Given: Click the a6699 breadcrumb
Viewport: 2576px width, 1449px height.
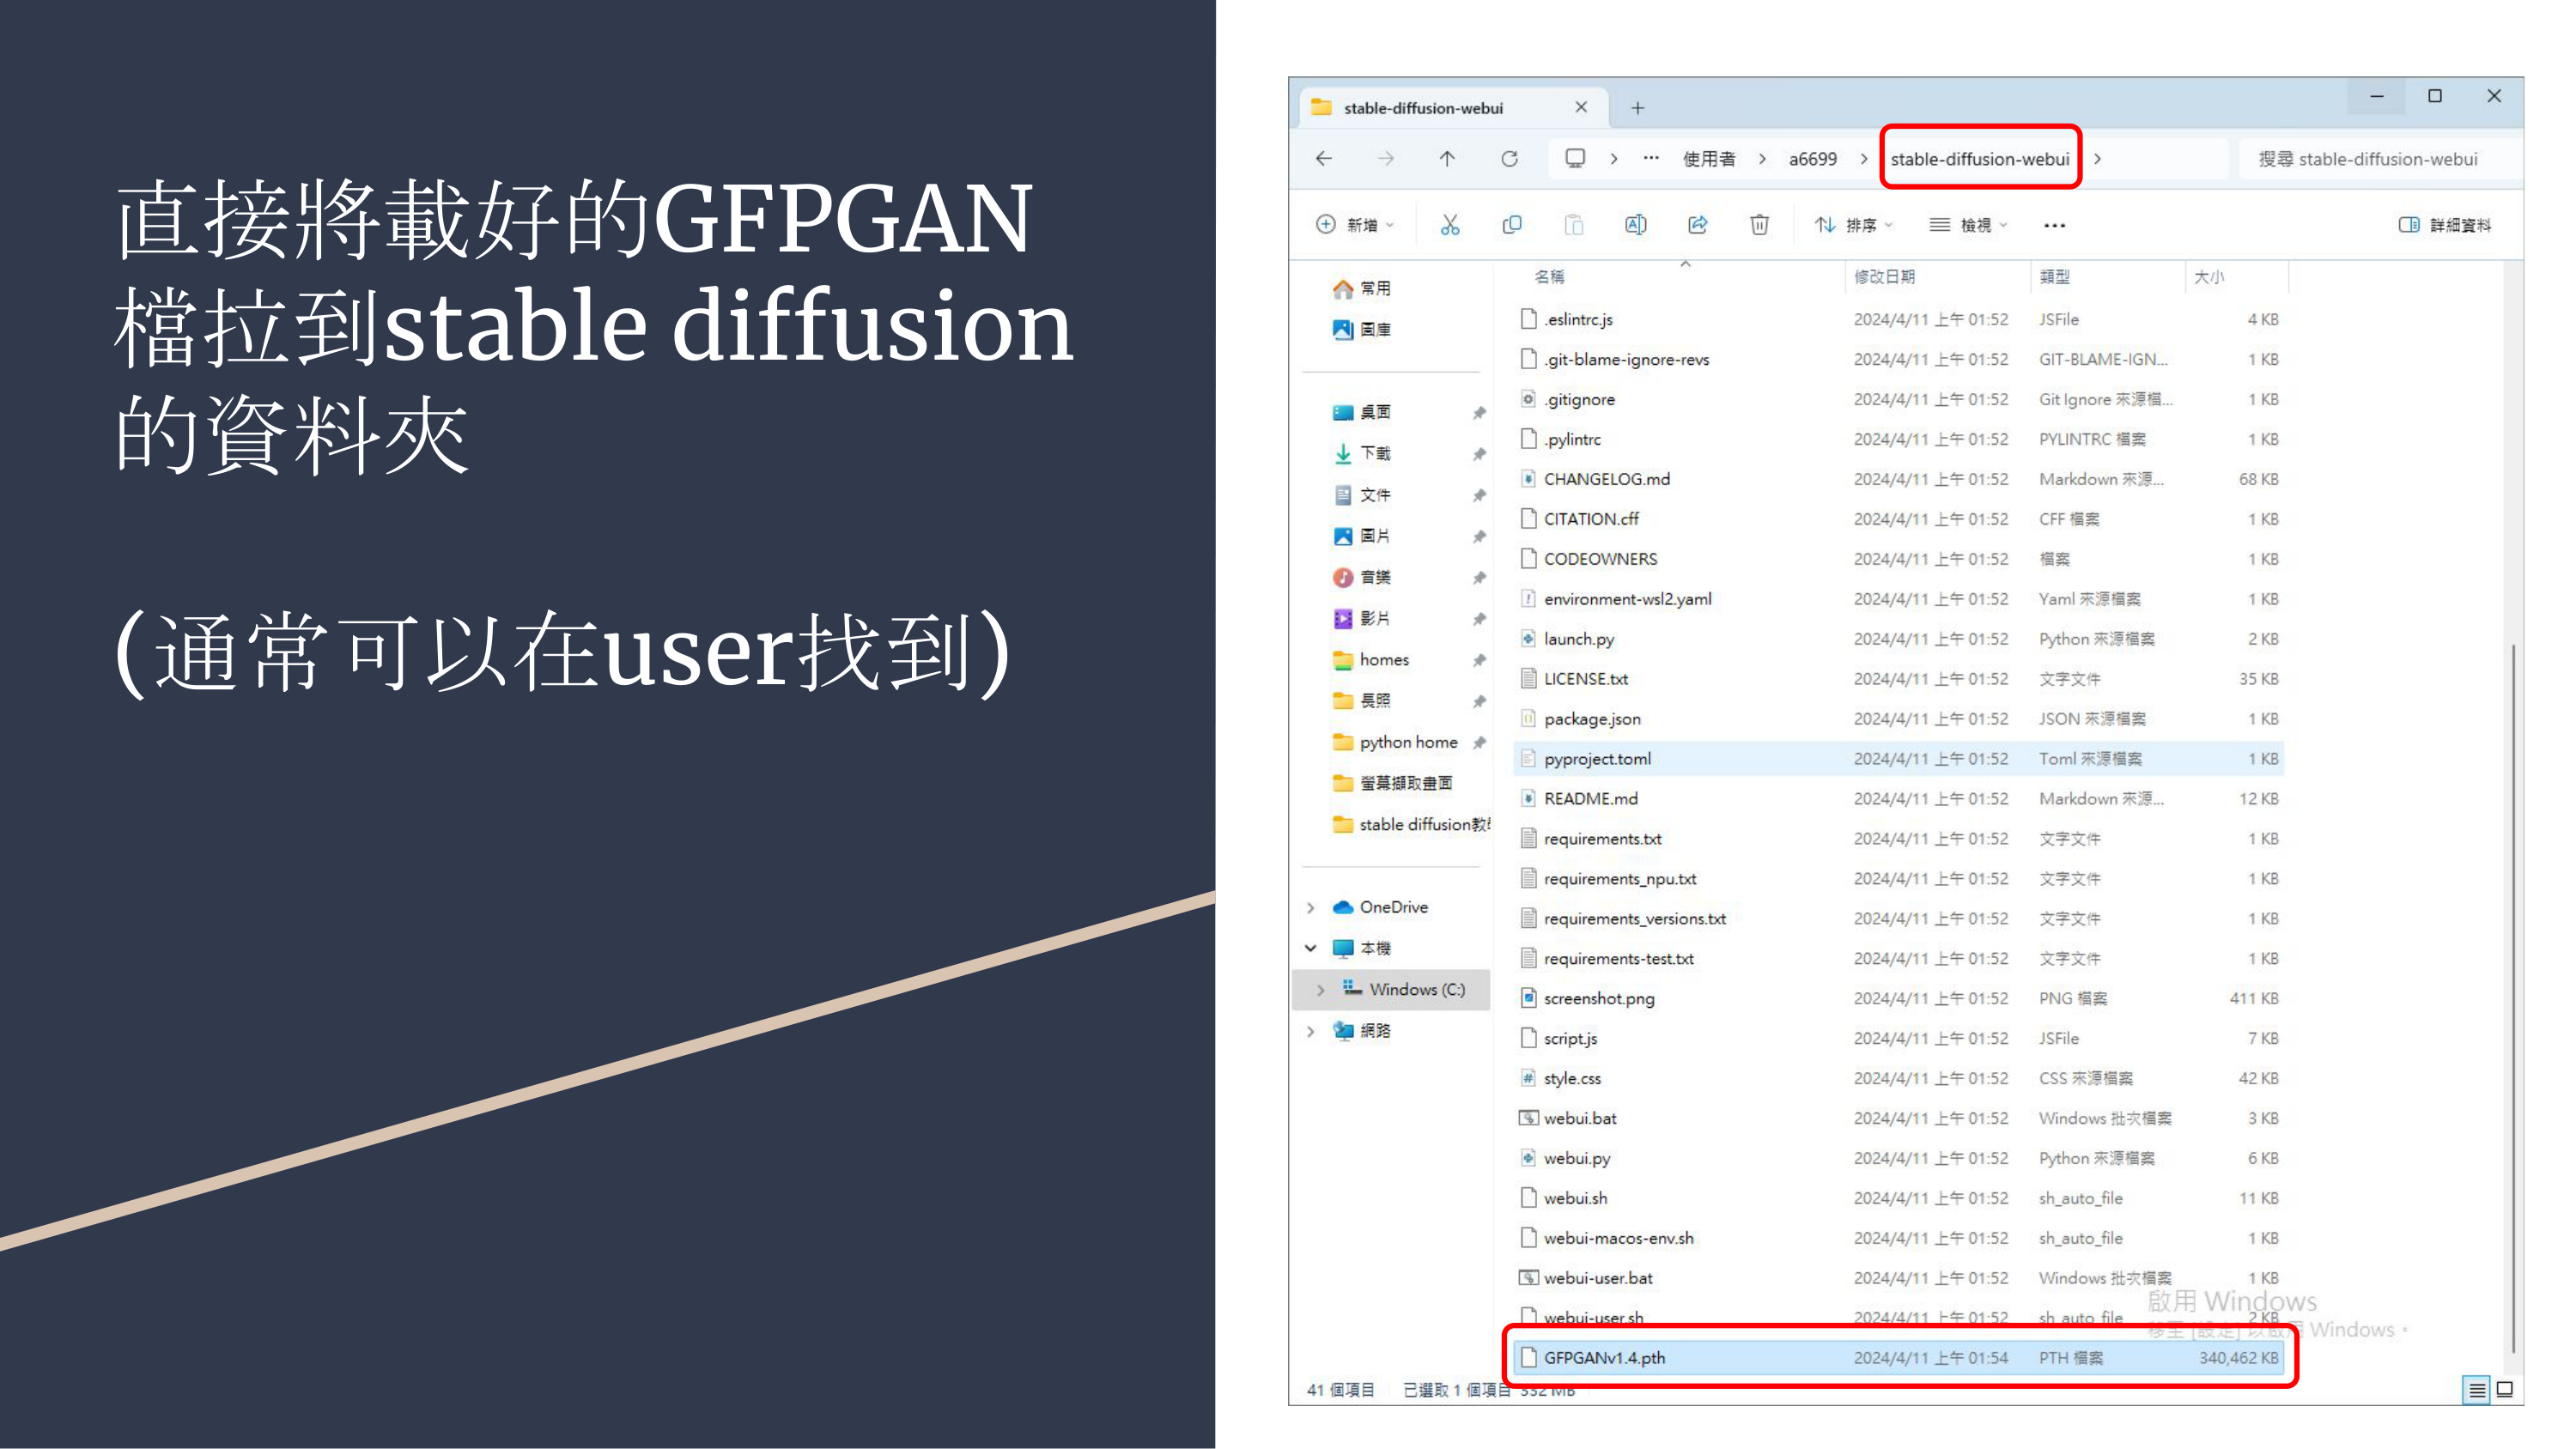Looking at the screenshot, I should click(1813, 158).
